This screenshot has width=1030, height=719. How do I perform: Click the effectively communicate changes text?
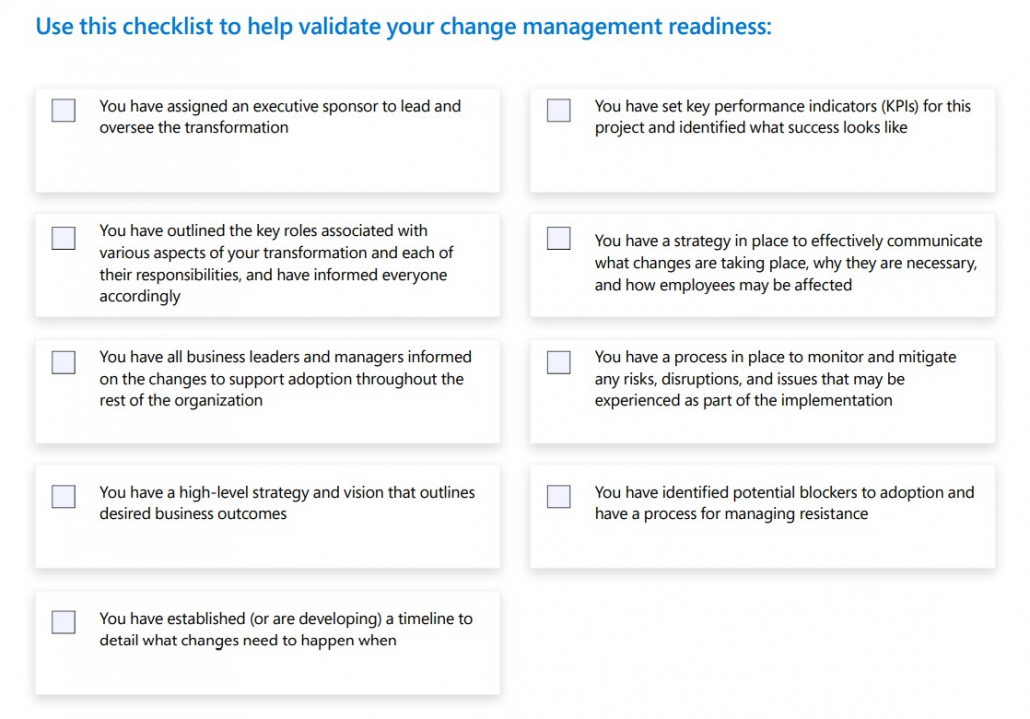[788, 263]
